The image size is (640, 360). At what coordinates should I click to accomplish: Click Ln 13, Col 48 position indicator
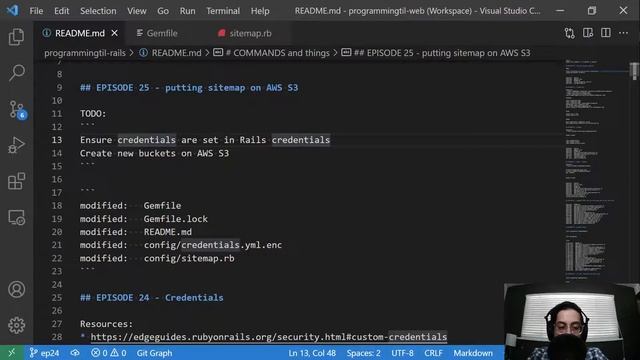point(312,353)
